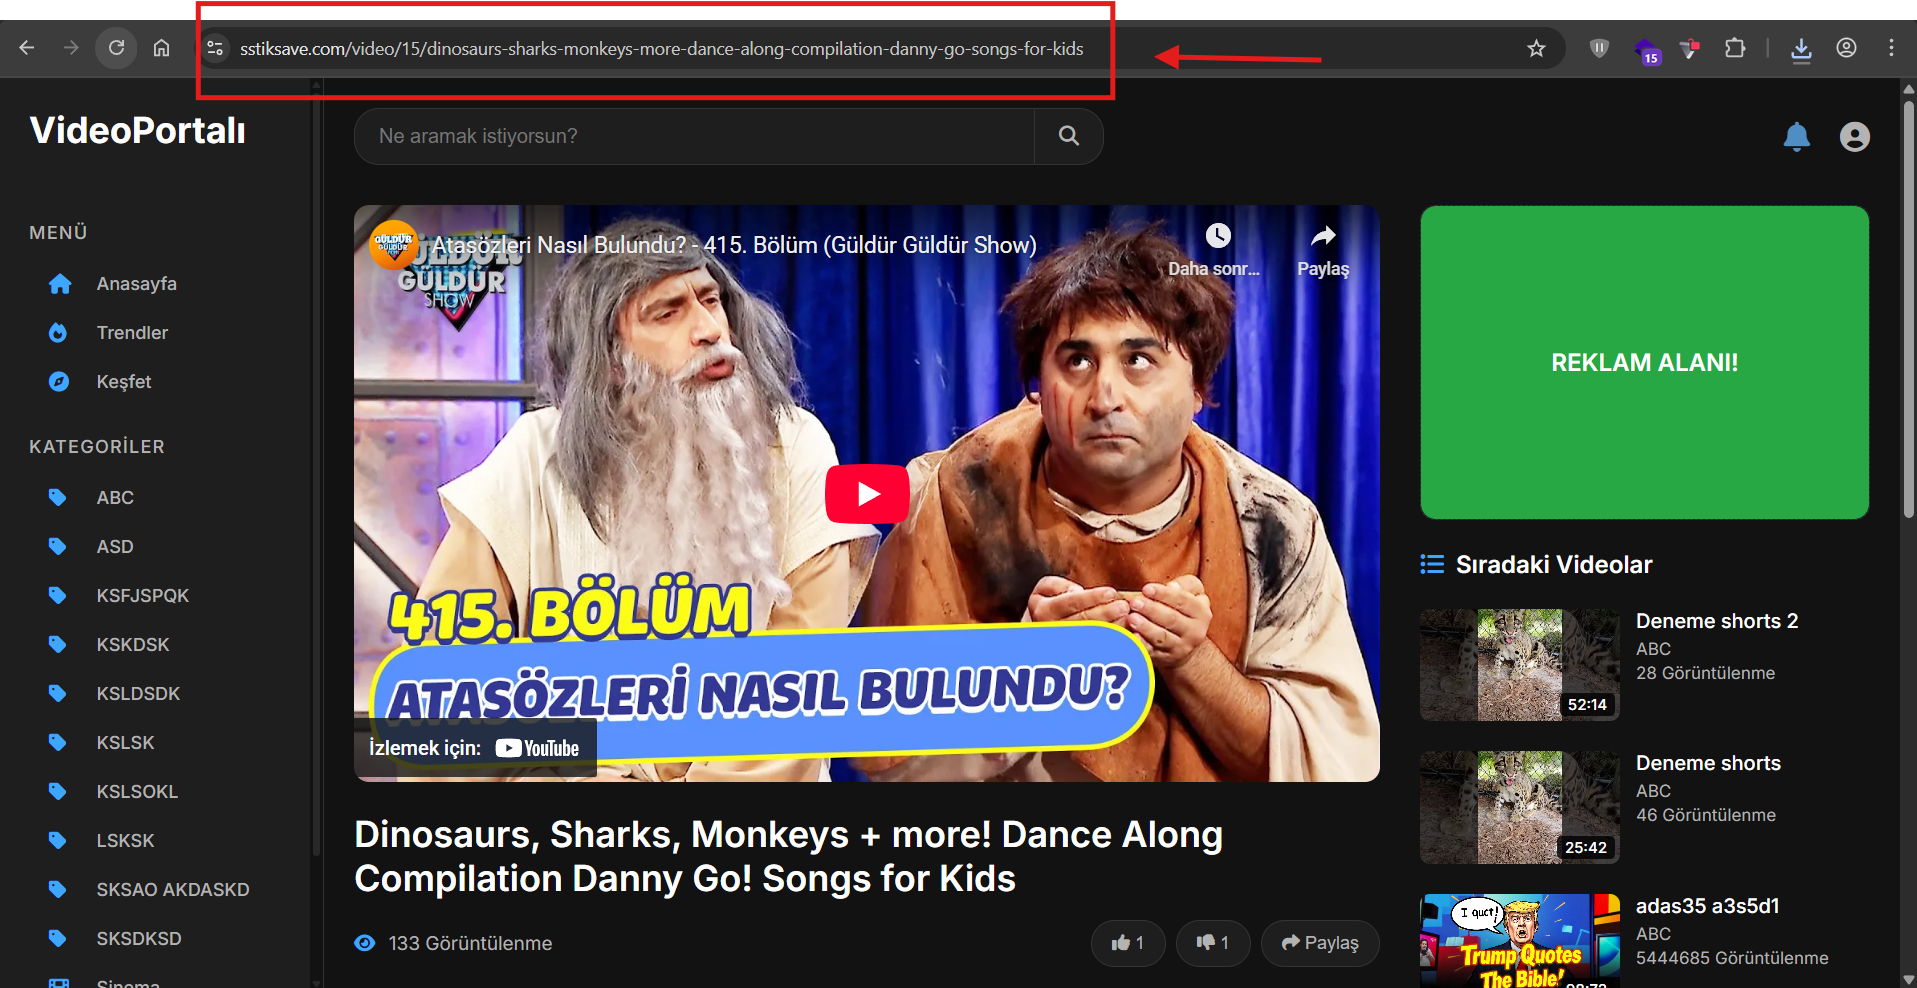Open the SKSAO AKDASKD category
The image size is (1917, 988).
point(173,890)
